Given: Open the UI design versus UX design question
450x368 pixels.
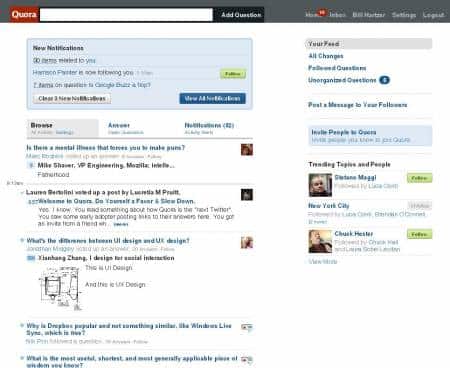Looking at the screenshot, I should (x=108, y=241).
